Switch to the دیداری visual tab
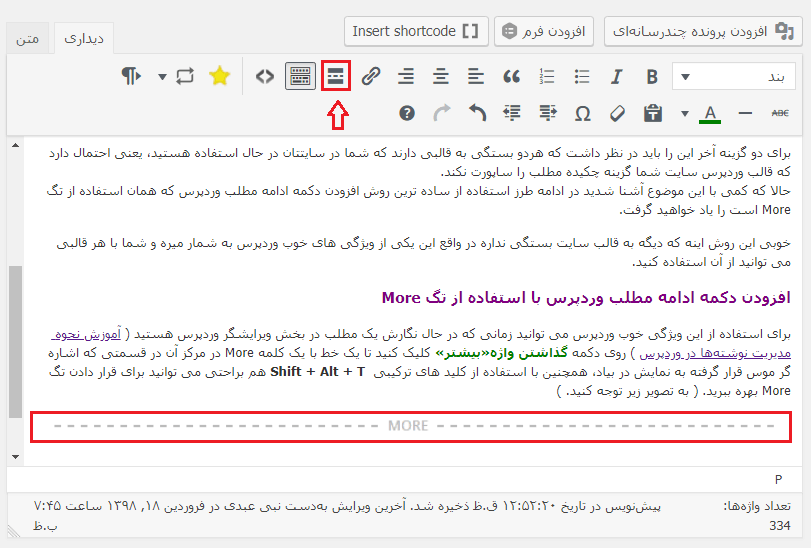The image size is (811, 548). point(83,39)
